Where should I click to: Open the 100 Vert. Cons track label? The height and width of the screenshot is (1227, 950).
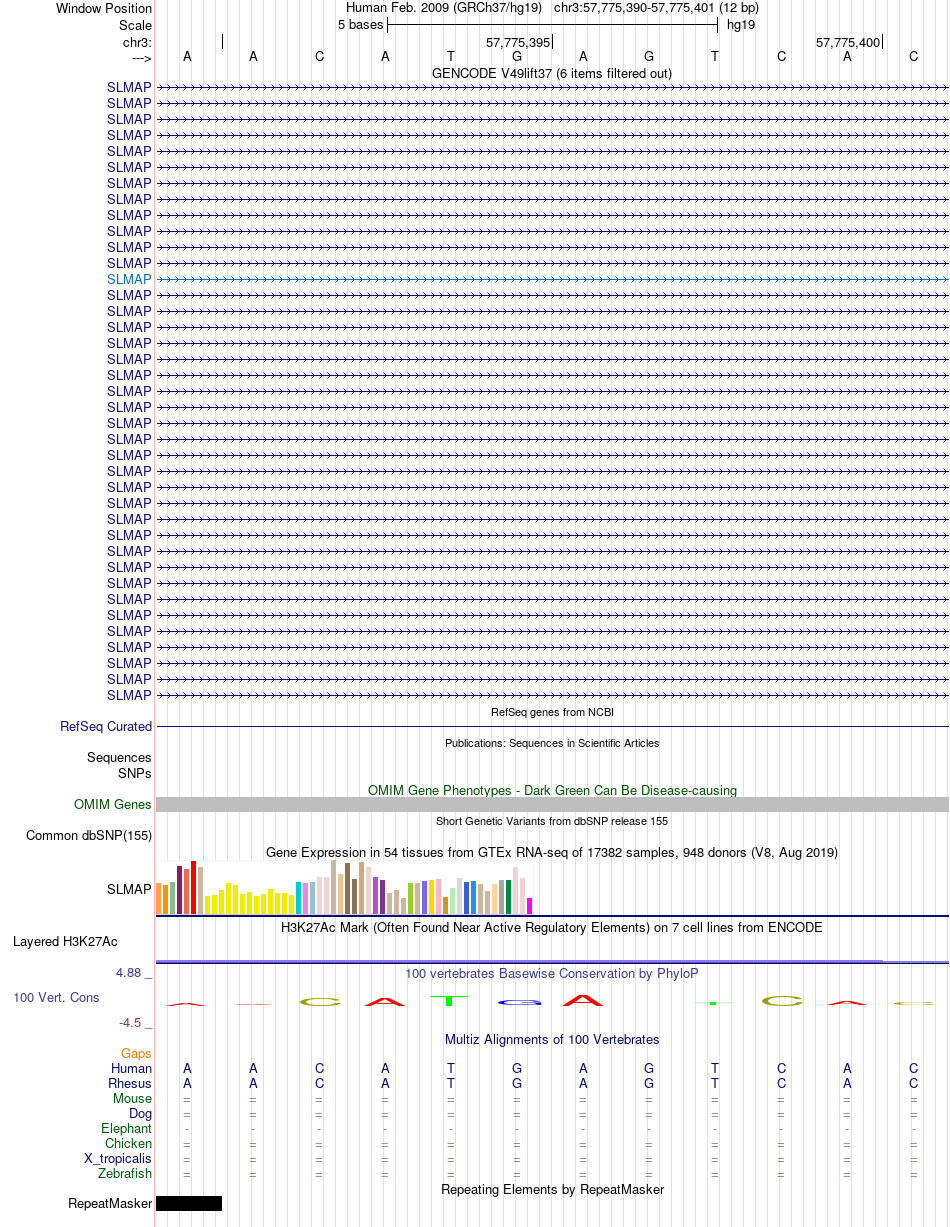[x=56, y=998]
